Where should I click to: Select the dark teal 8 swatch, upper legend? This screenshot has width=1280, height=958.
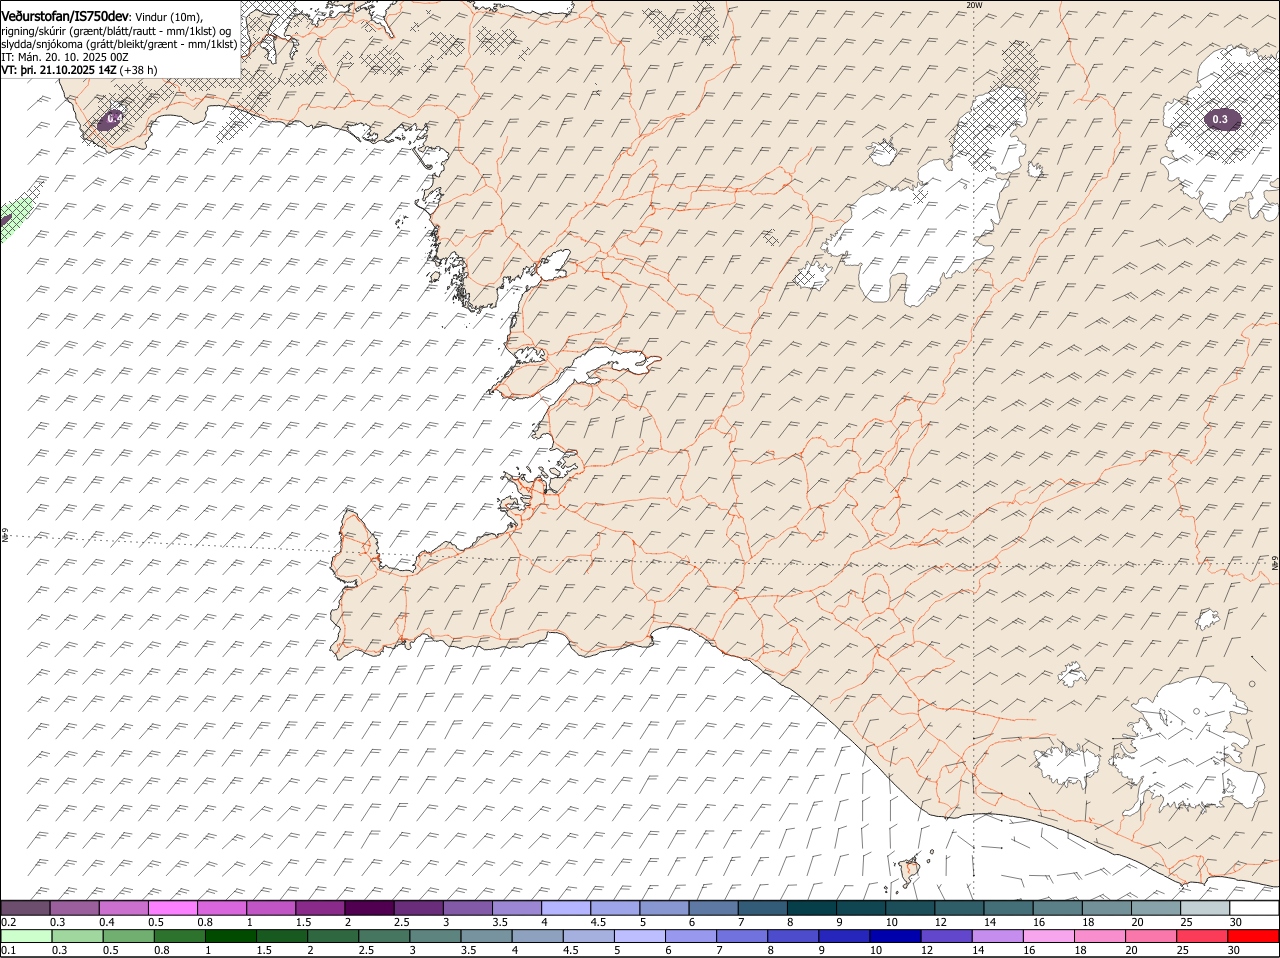pos(811,908)
